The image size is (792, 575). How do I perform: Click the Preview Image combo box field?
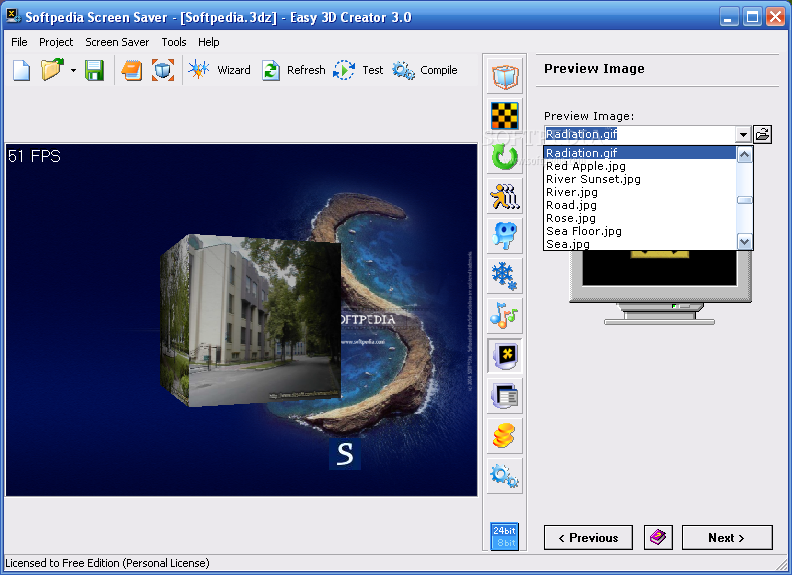tap(639, 134)
